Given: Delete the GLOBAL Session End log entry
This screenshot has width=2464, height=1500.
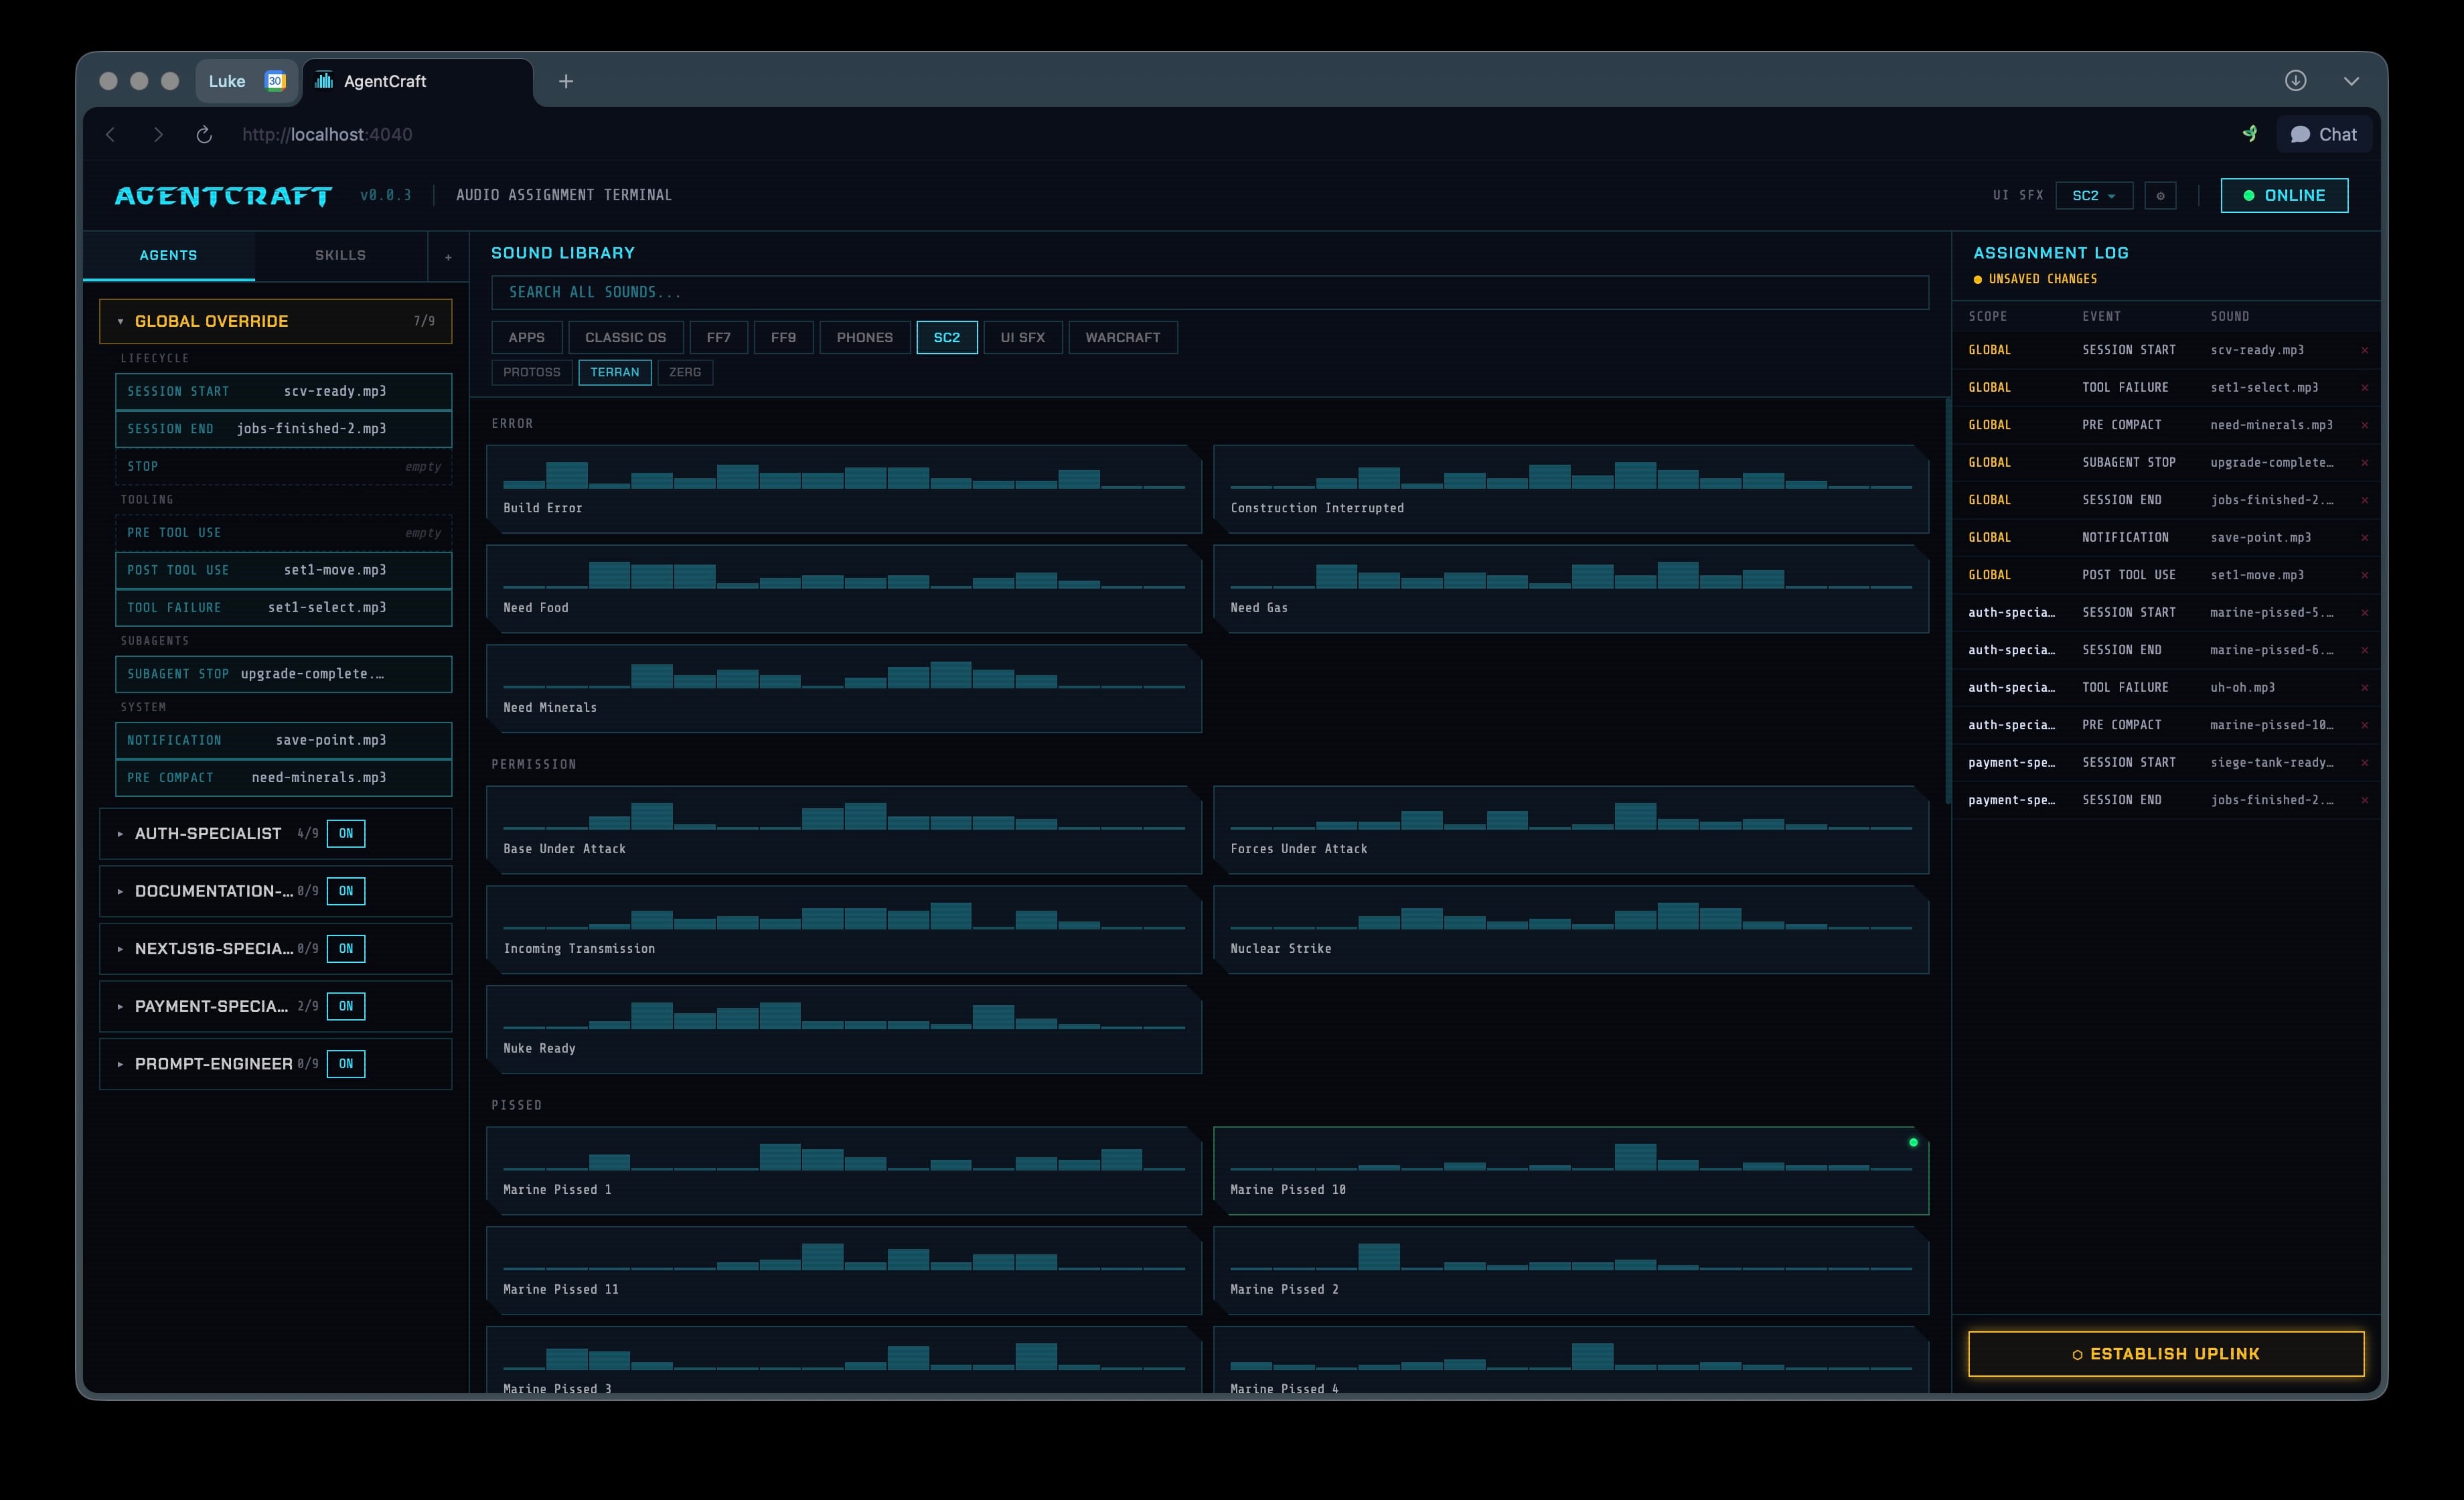Looking at the screenshot, I should point(2365,501).
